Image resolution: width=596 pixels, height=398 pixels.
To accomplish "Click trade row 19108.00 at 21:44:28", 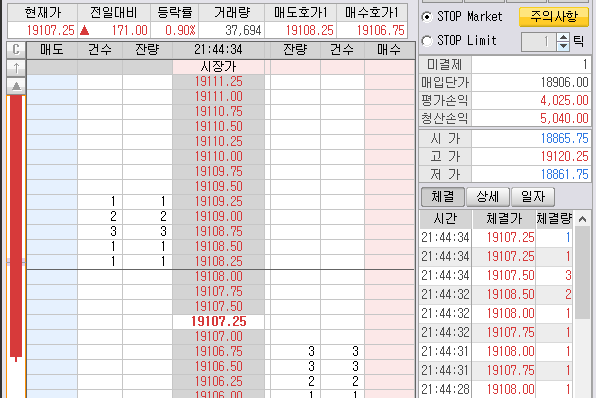I will click(496, 390).
